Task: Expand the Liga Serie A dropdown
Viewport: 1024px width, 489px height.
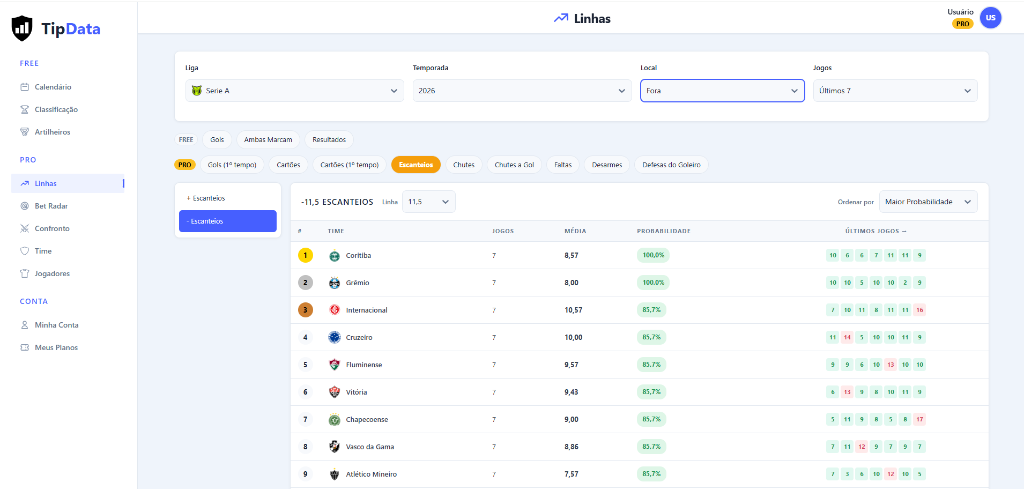Action: pyautogui.click(x=294, y=91)
